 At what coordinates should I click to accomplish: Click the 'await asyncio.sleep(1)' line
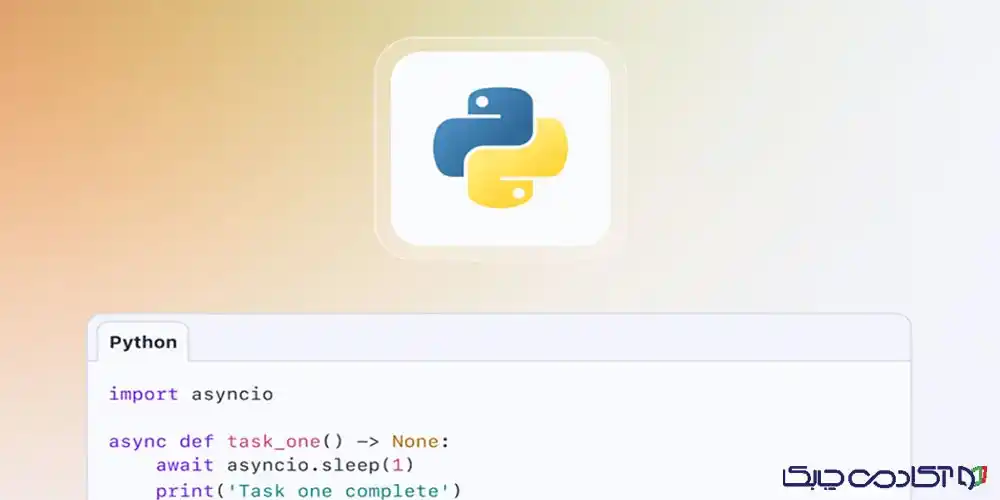tap(285, 465)
